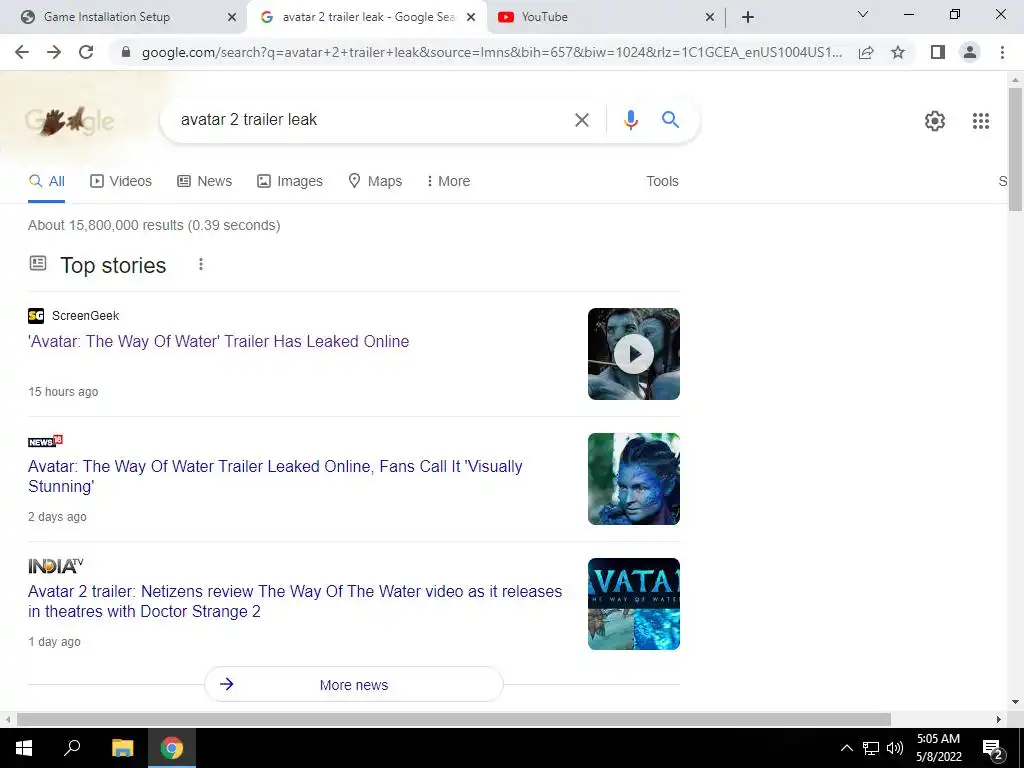Select the Videos search filter
This screenshot has width=1024, height=768.
point(121,181)
